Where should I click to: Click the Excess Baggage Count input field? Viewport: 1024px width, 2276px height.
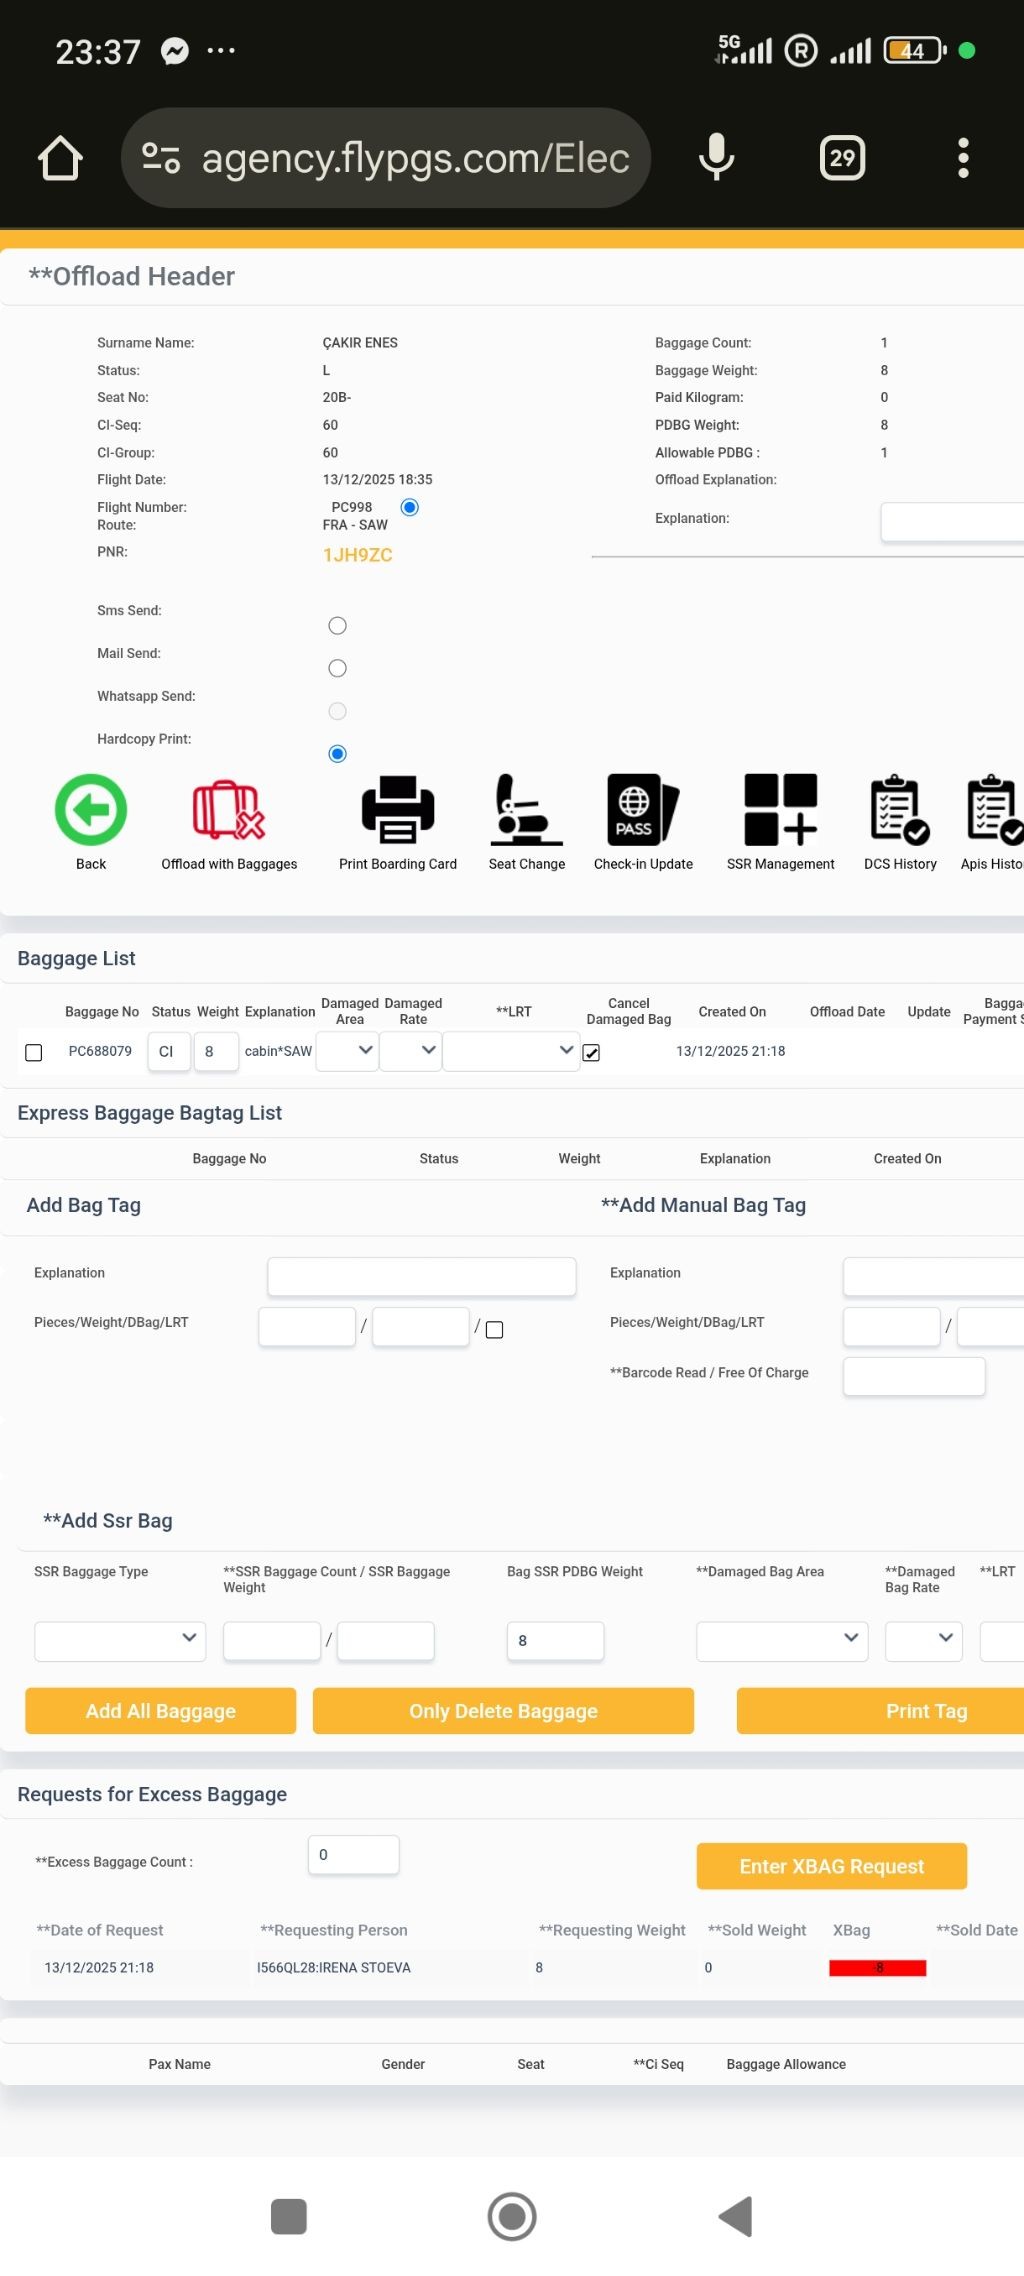tap(353, 1855)
